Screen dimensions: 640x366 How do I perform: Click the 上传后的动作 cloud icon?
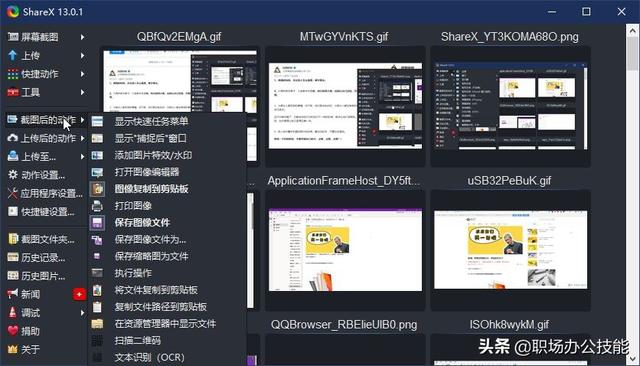pos(13,138)
